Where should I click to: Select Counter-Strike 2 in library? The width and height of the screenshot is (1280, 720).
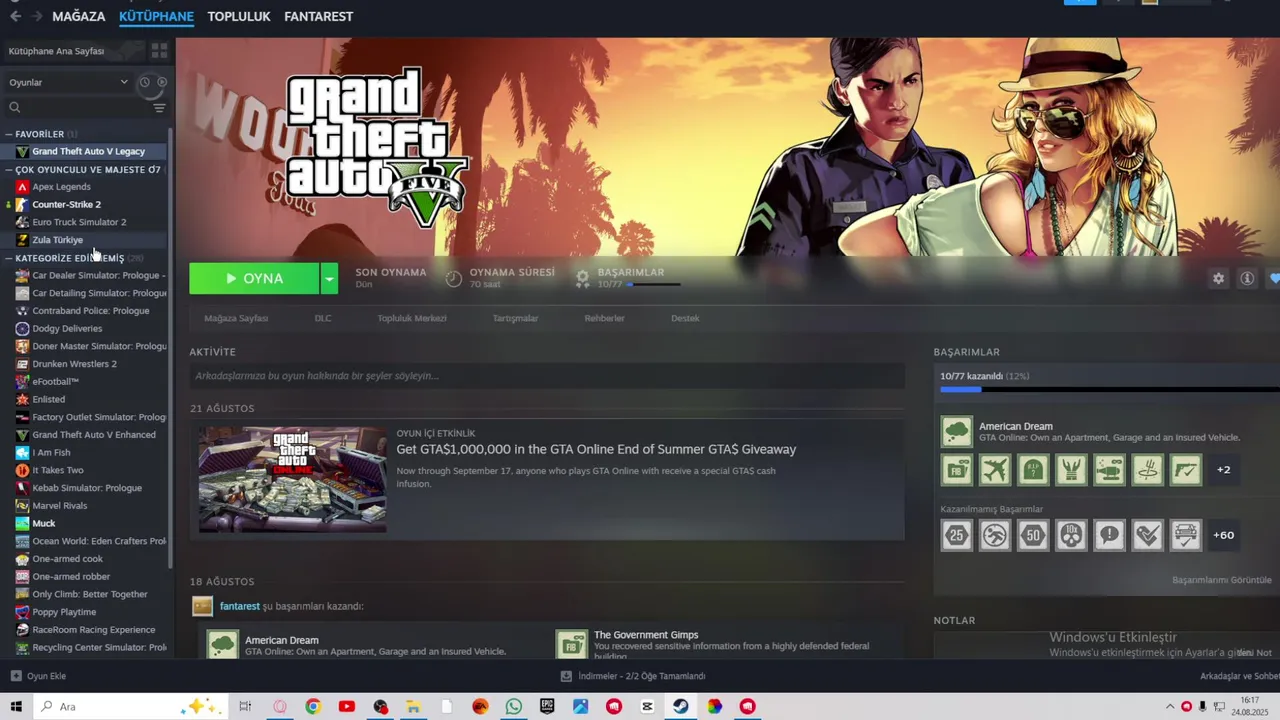click(x=66, y=204)
